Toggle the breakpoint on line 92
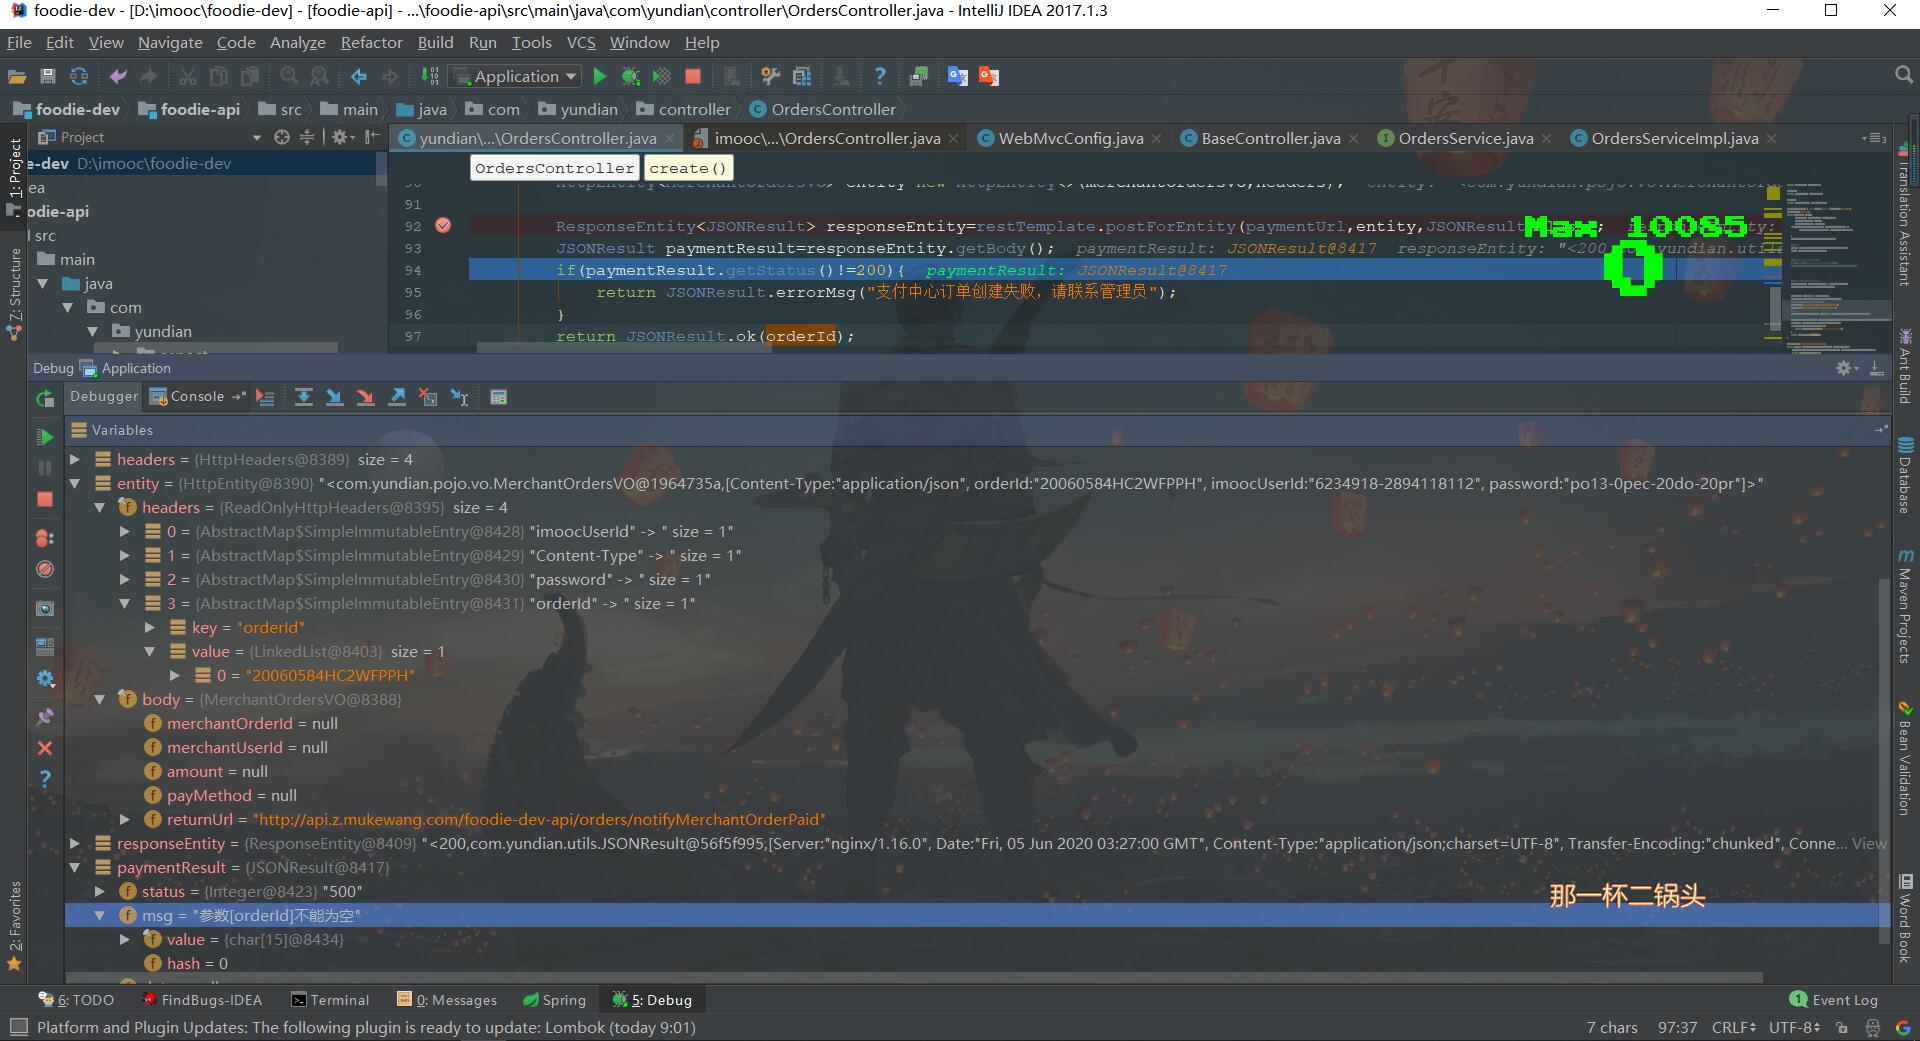This screenshot has width=1920, height=1041. pyautogui.click(x=443, y=226)
